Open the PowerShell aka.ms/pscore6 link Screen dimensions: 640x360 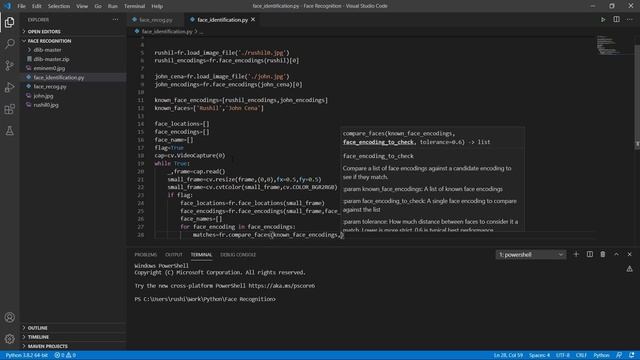(282, 286)
